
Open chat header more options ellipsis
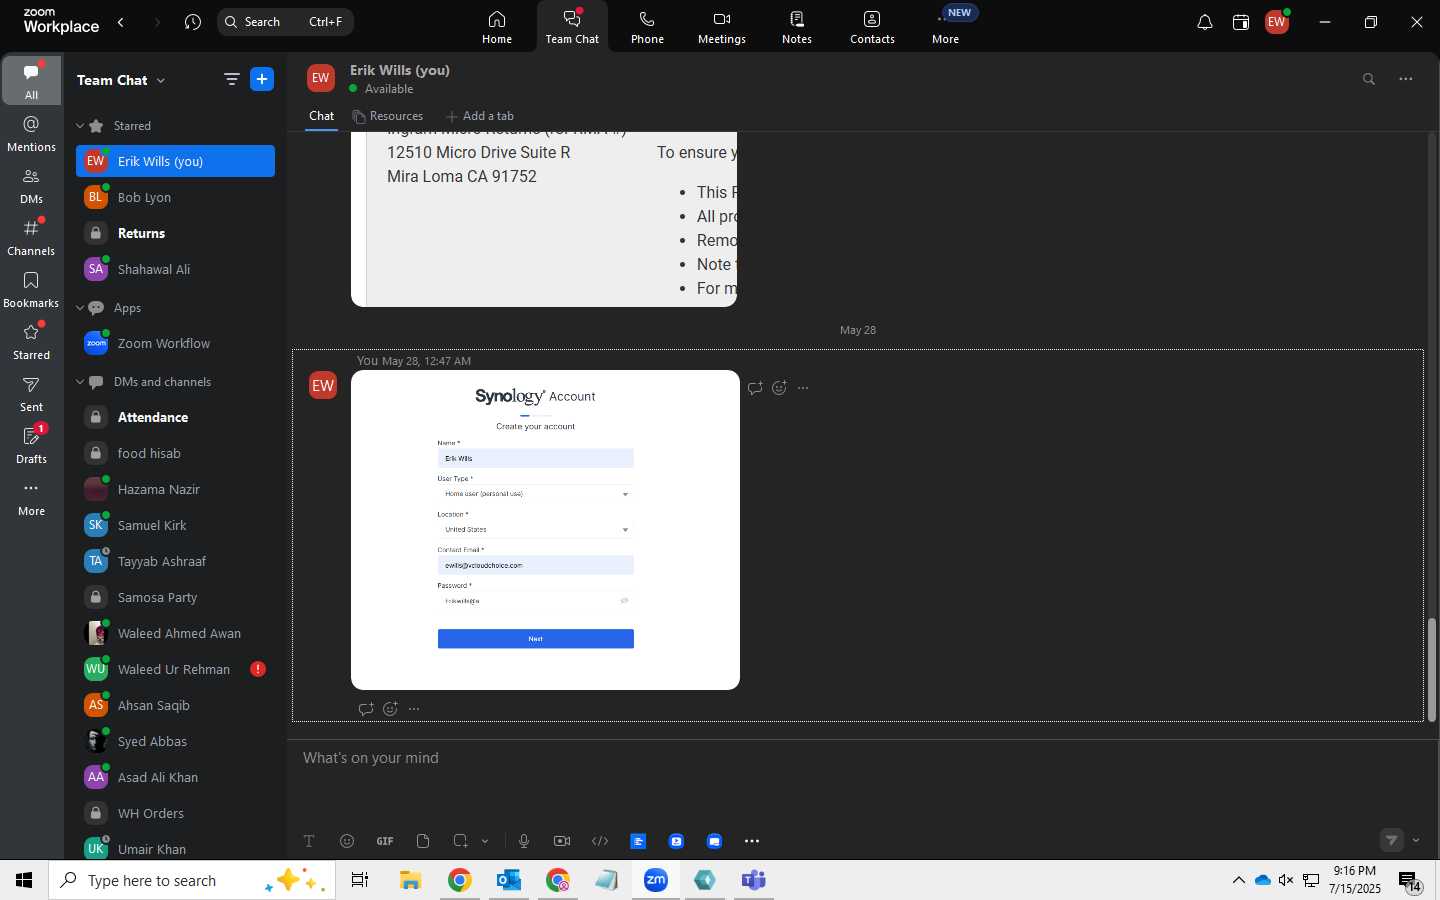pos(1406,79)
